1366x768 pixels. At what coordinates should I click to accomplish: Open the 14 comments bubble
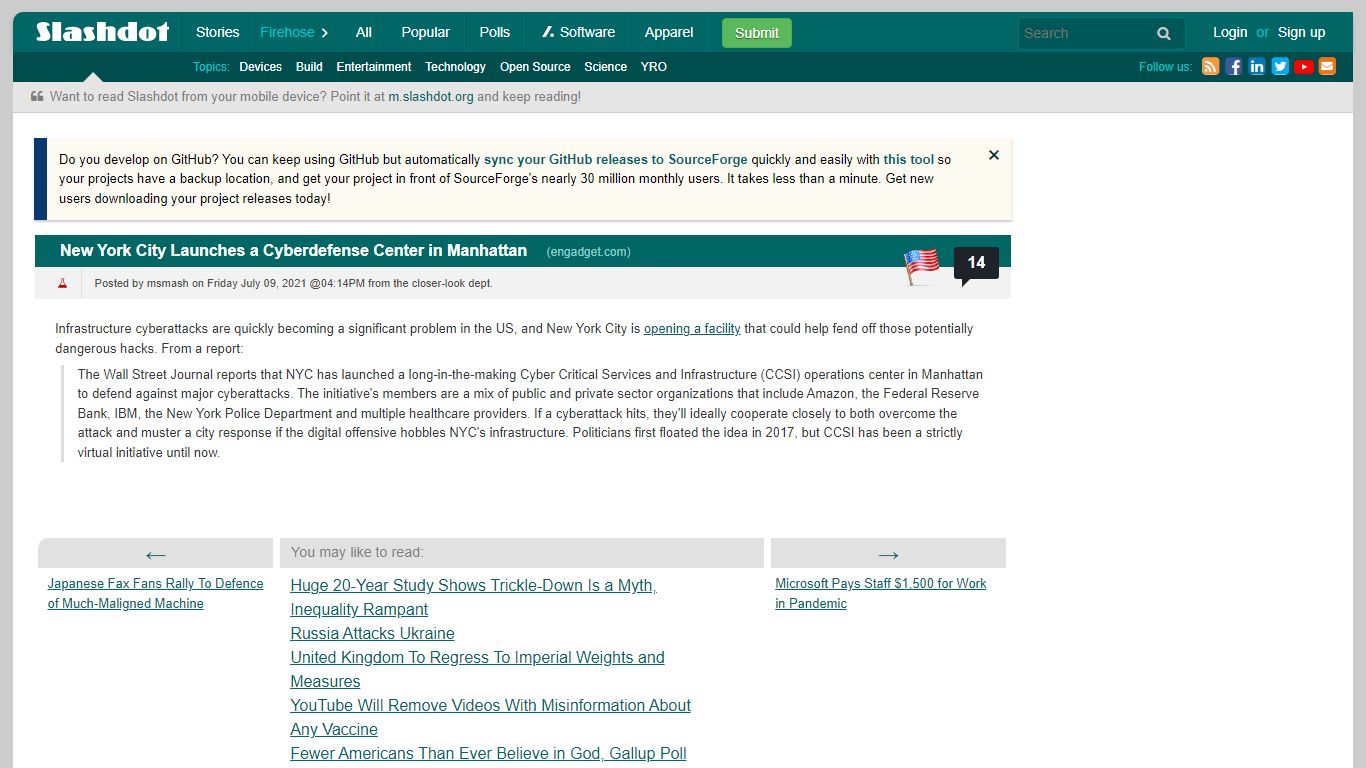pyautogui.click(x=976, y=265)
